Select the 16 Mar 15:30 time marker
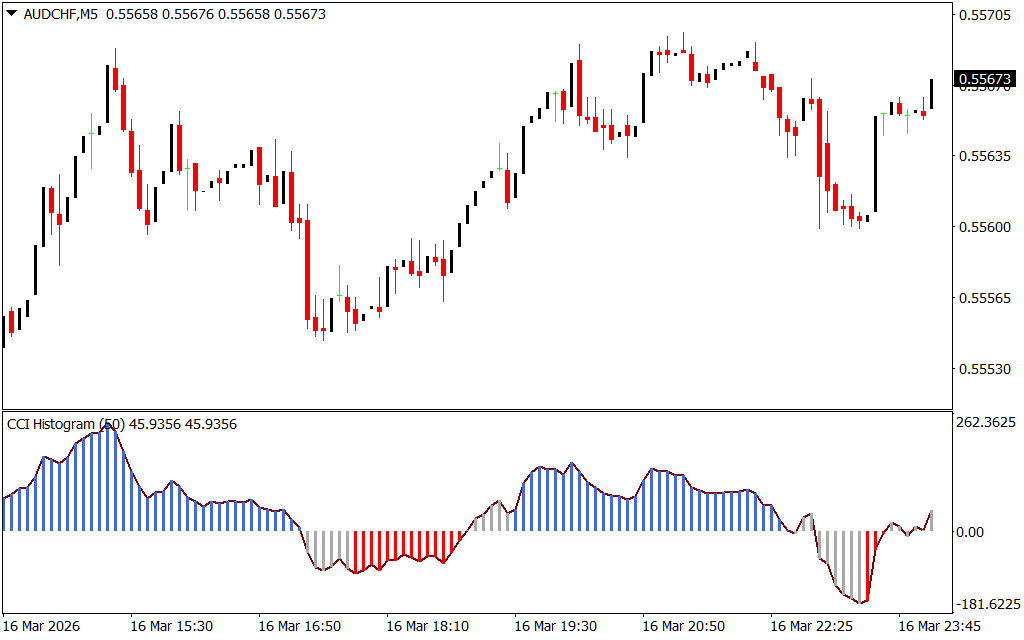 pos(172,626)
